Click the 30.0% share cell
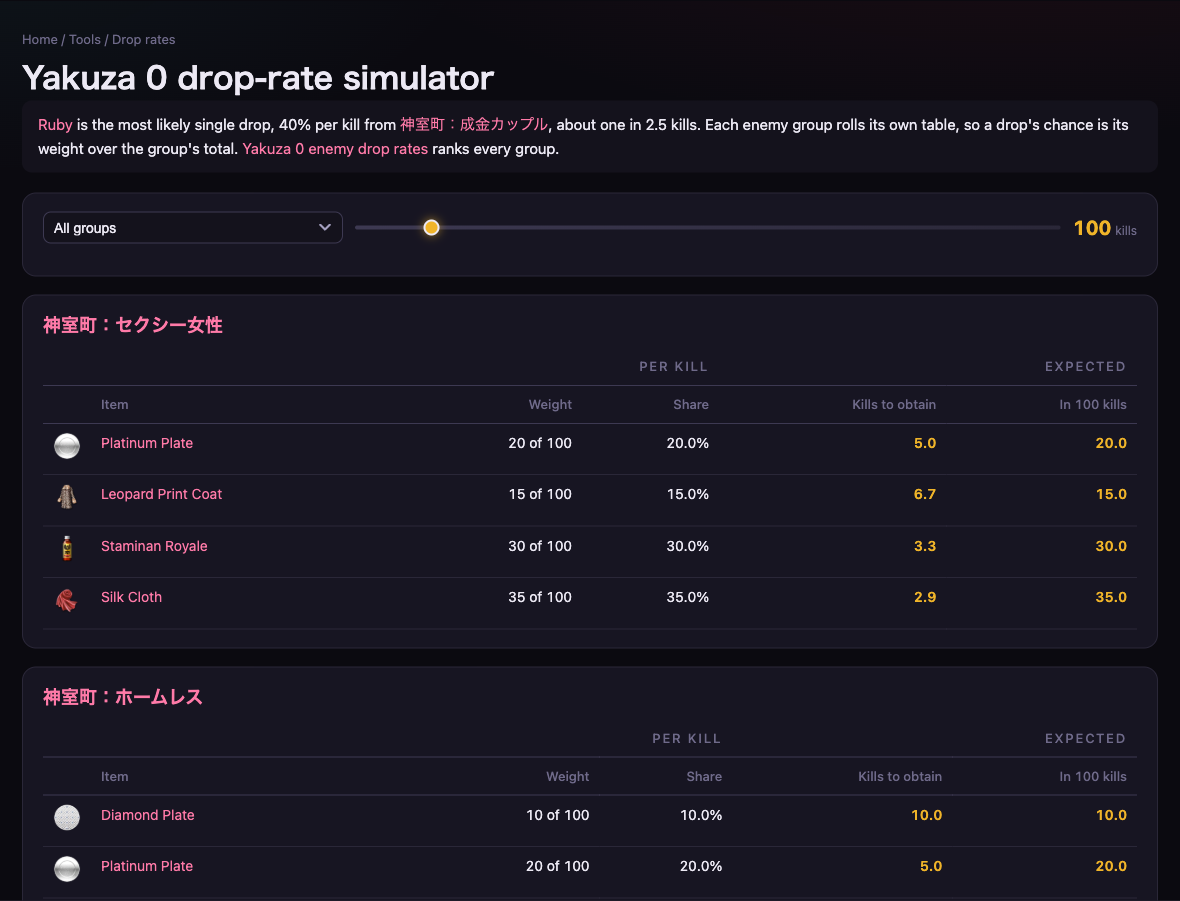This screenshot has width=1180, height=901. 688,546
